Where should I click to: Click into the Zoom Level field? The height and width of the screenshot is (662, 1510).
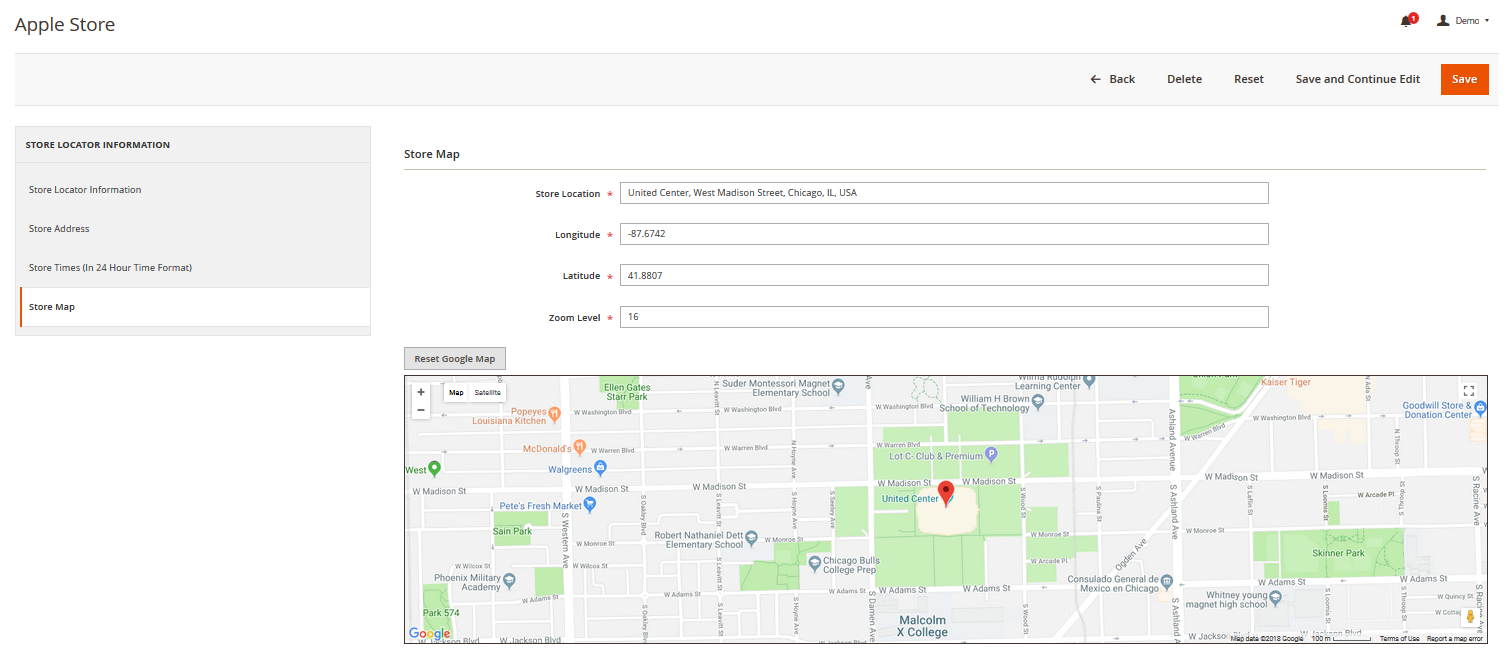943,317
